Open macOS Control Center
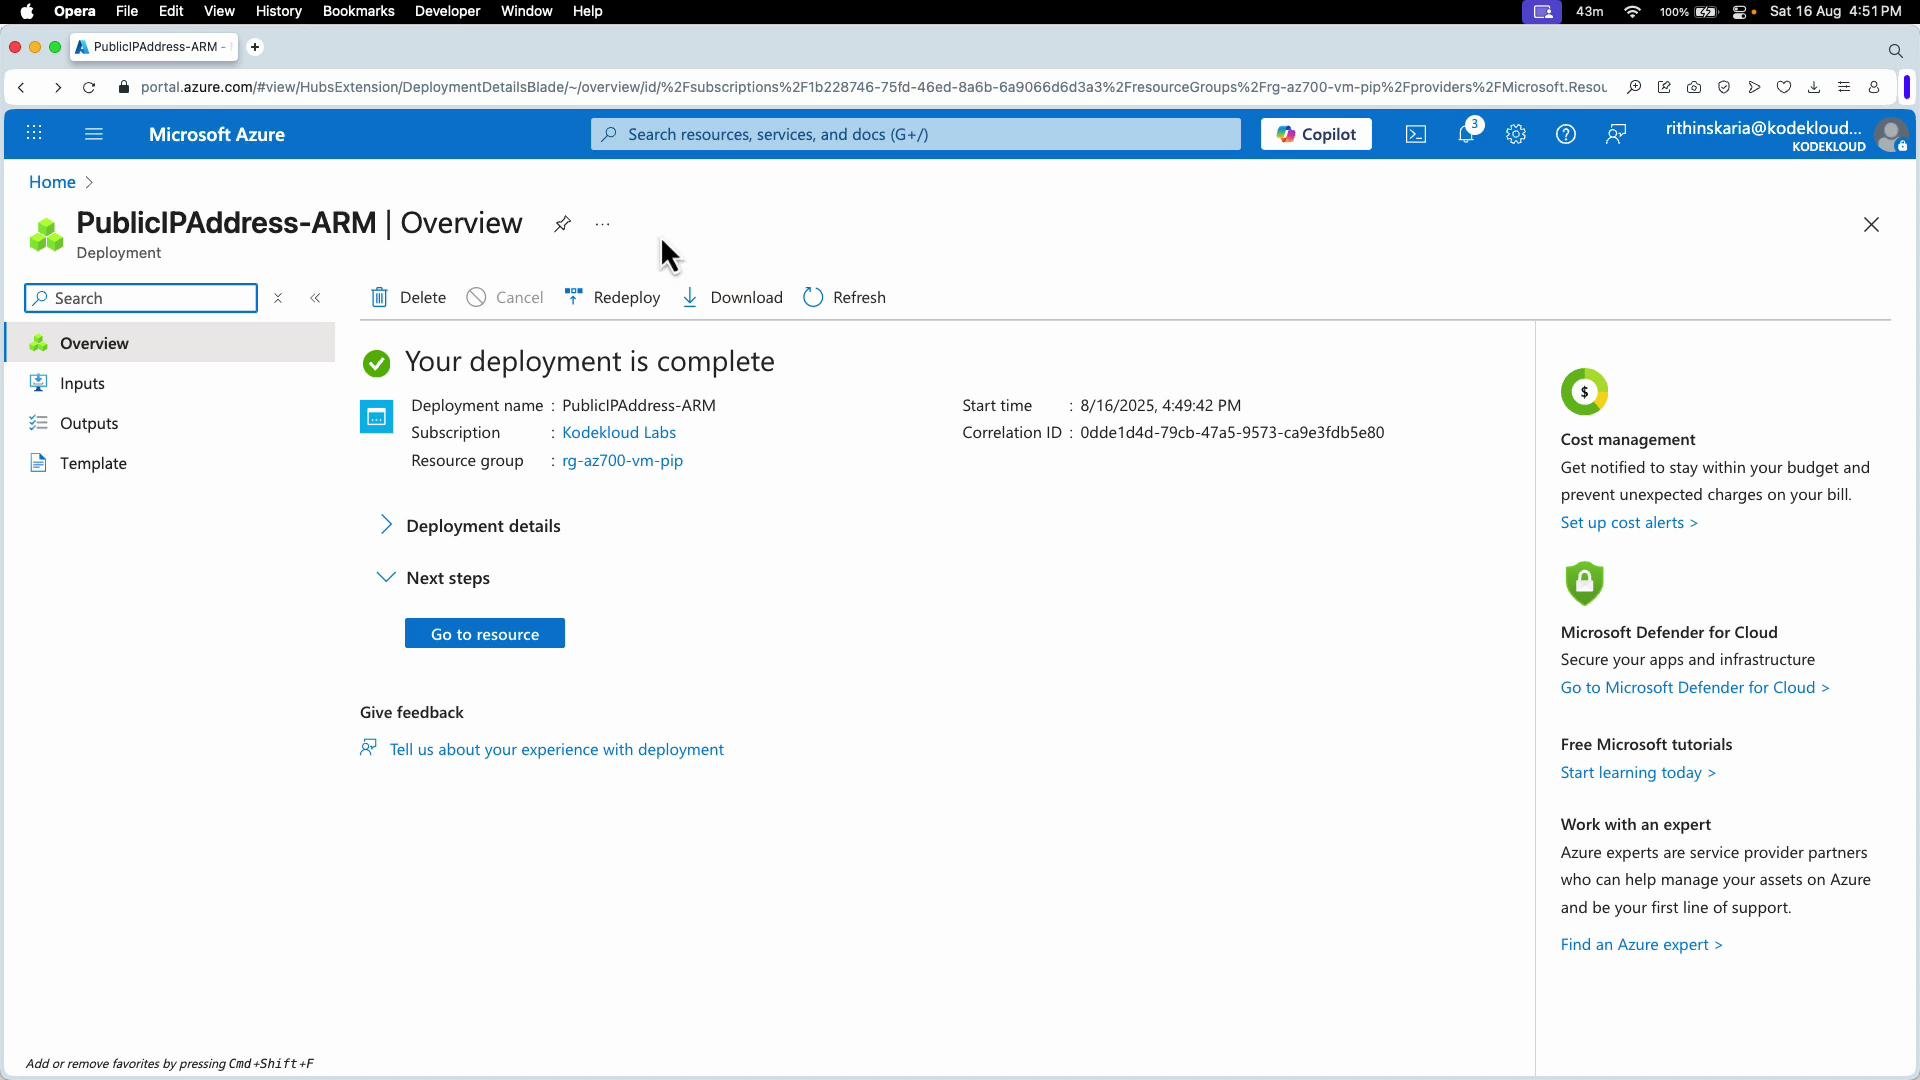 pyautogui.click(x=1739, y=11)
